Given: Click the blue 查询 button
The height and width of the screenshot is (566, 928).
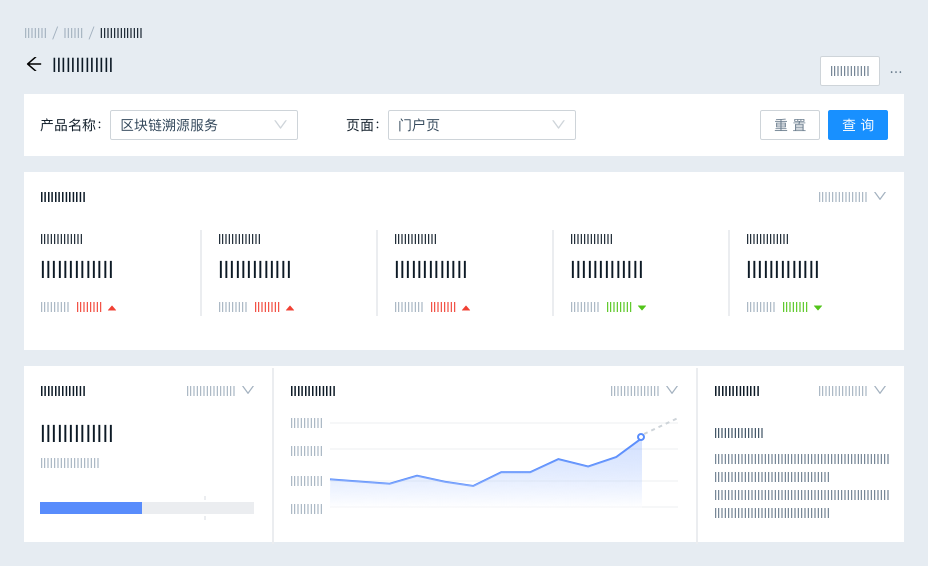Looking at the screenshot, I should pyautogui.click(x=858, y=125).
